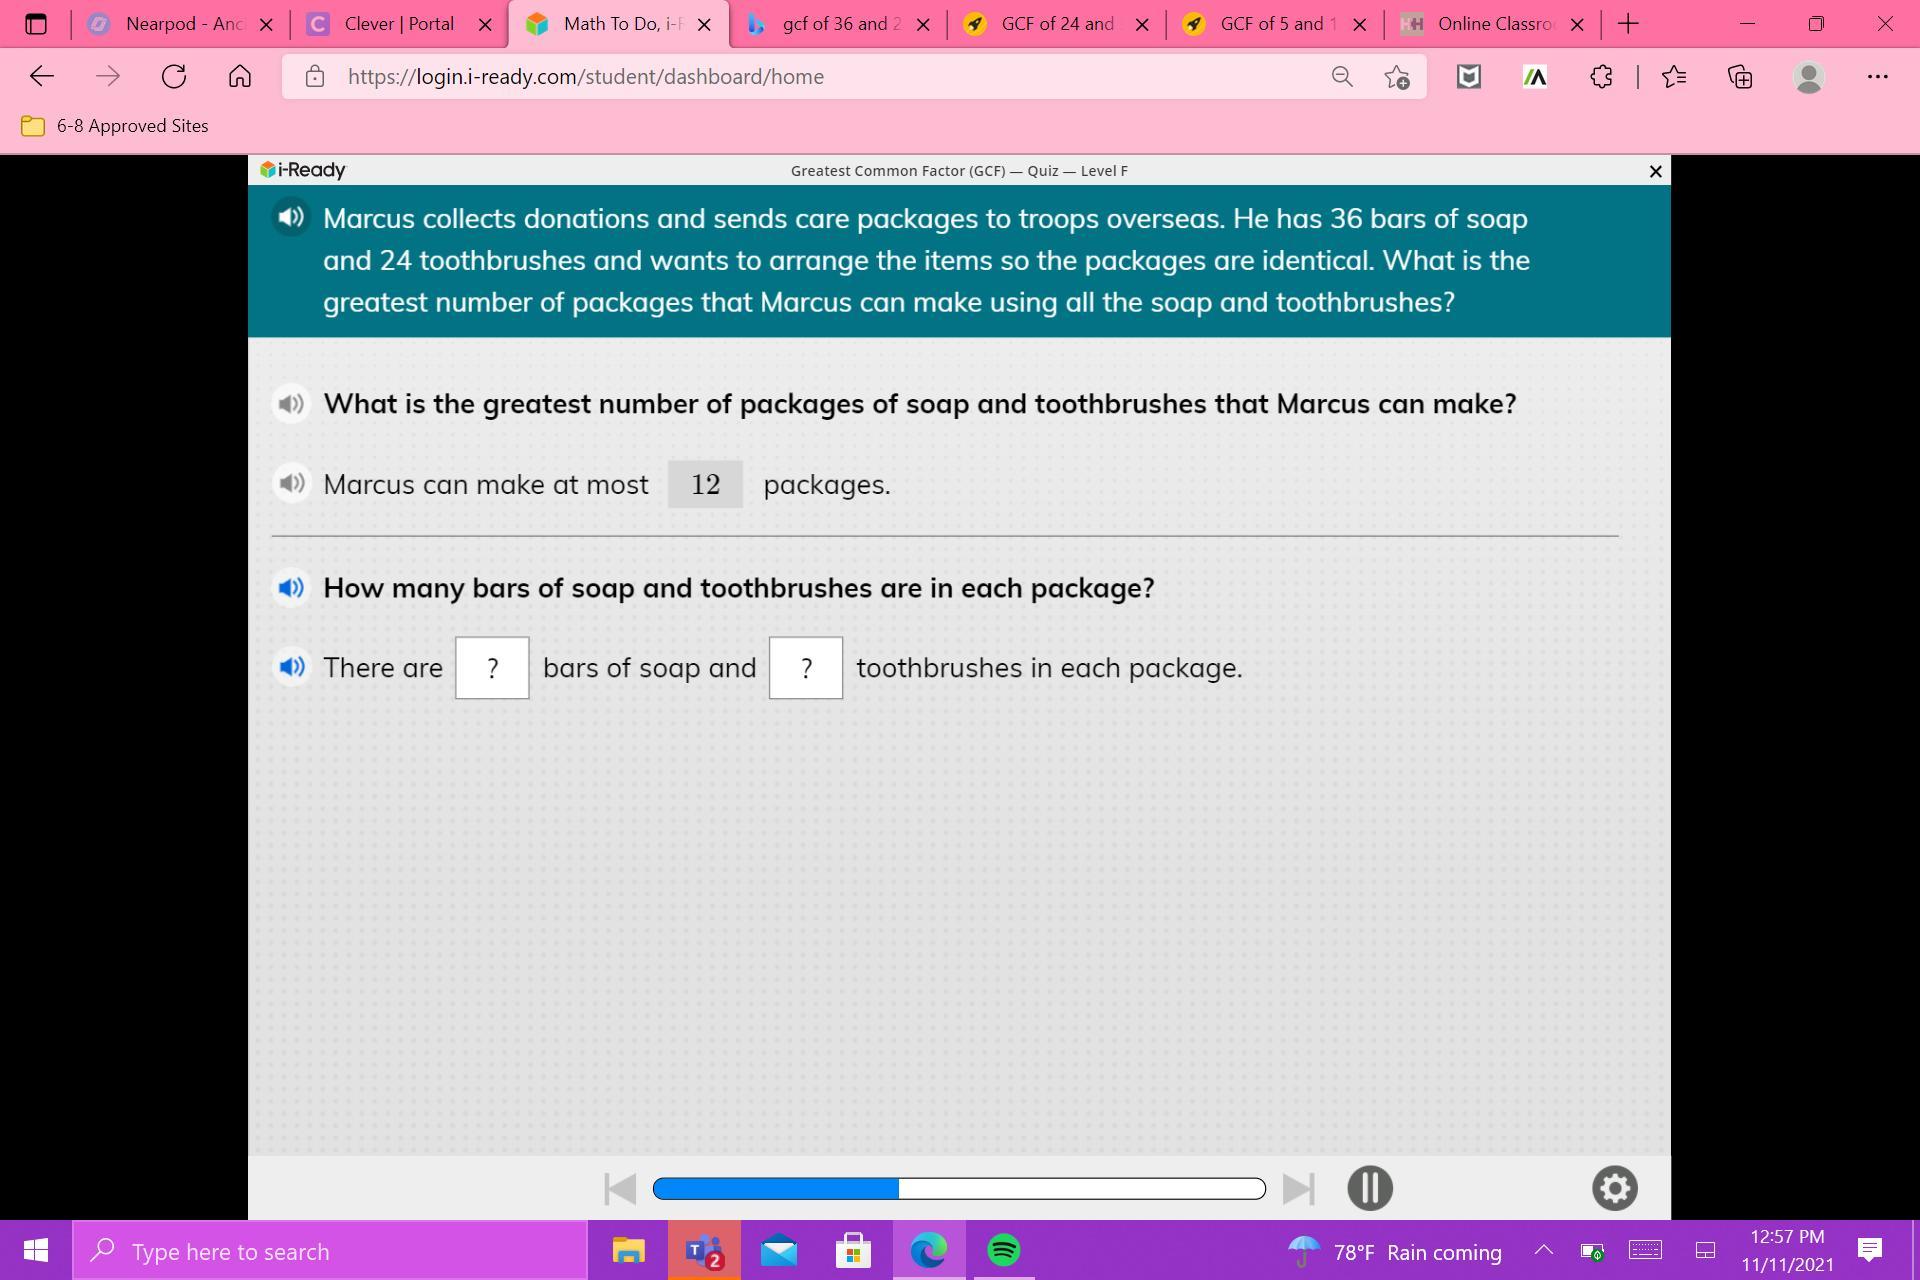Click speaker icon beside 'How many bars' question

(291, 588)
